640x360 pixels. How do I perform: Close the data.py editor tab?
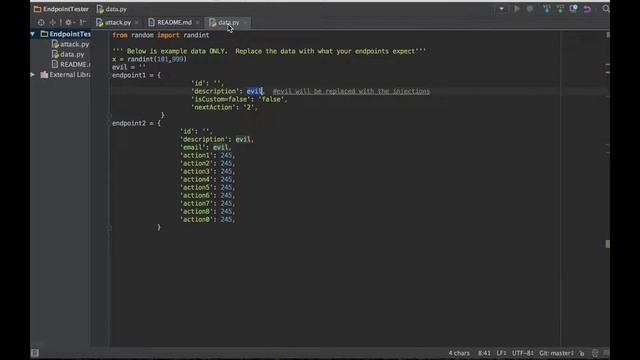pos(245,22)
